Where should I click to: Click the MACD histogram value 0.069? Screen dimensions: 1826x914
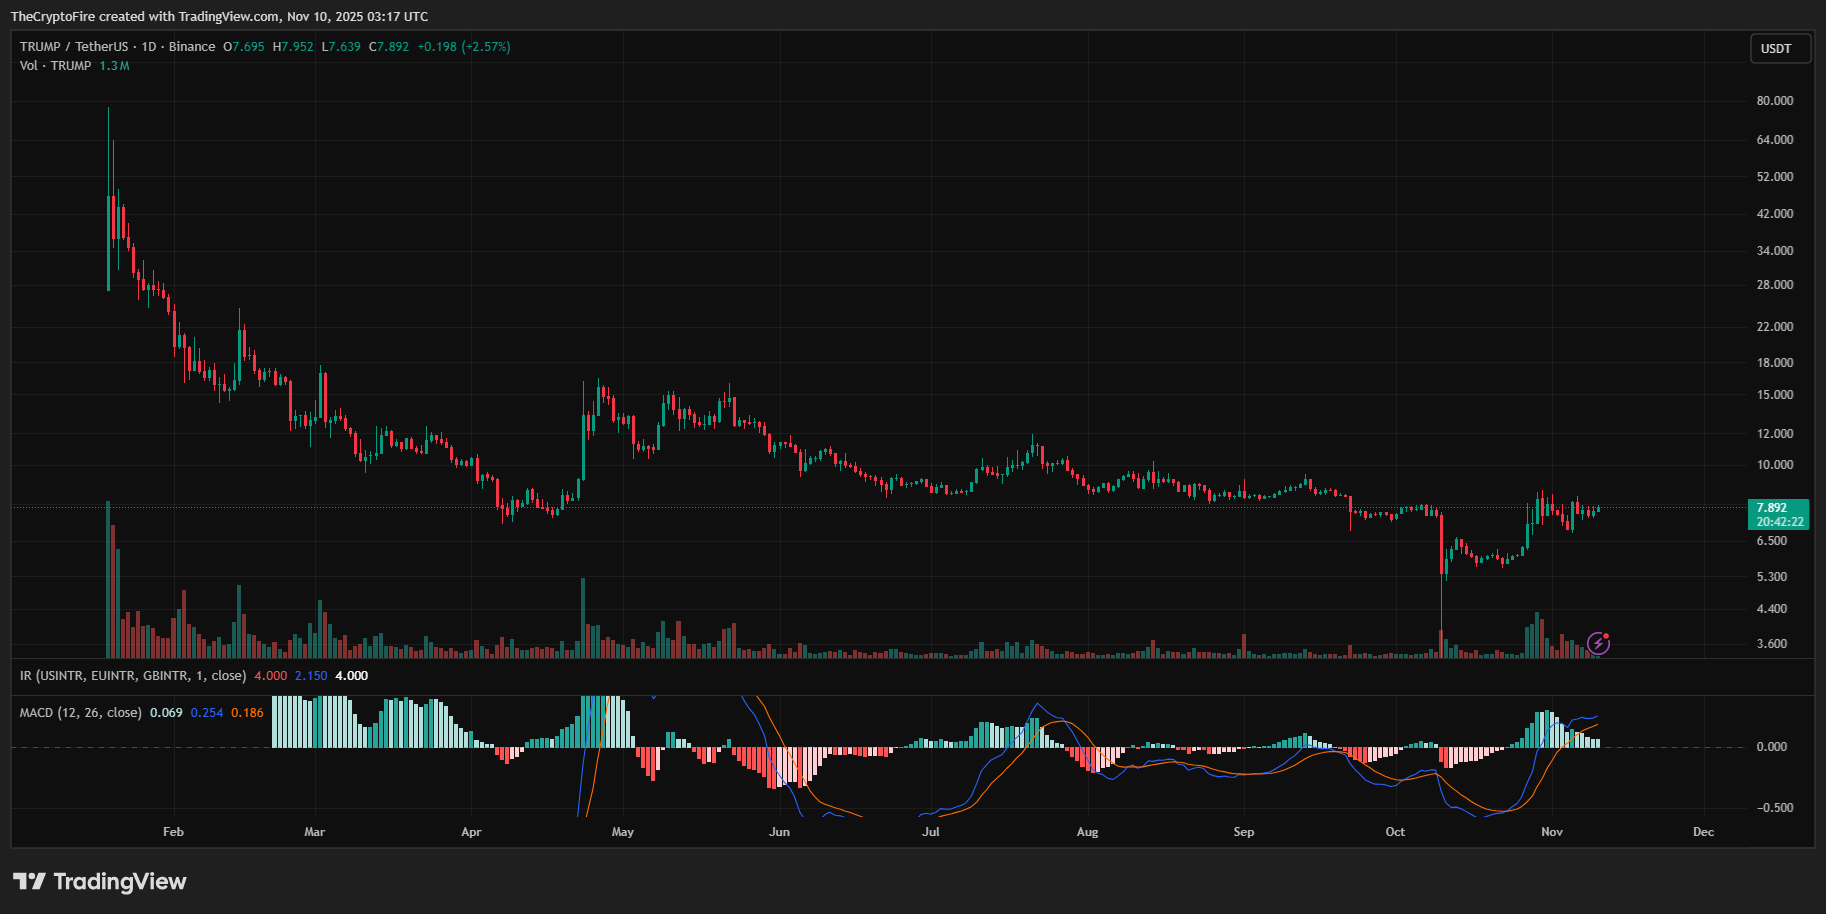pyautogui.click(x=166, y=713)
